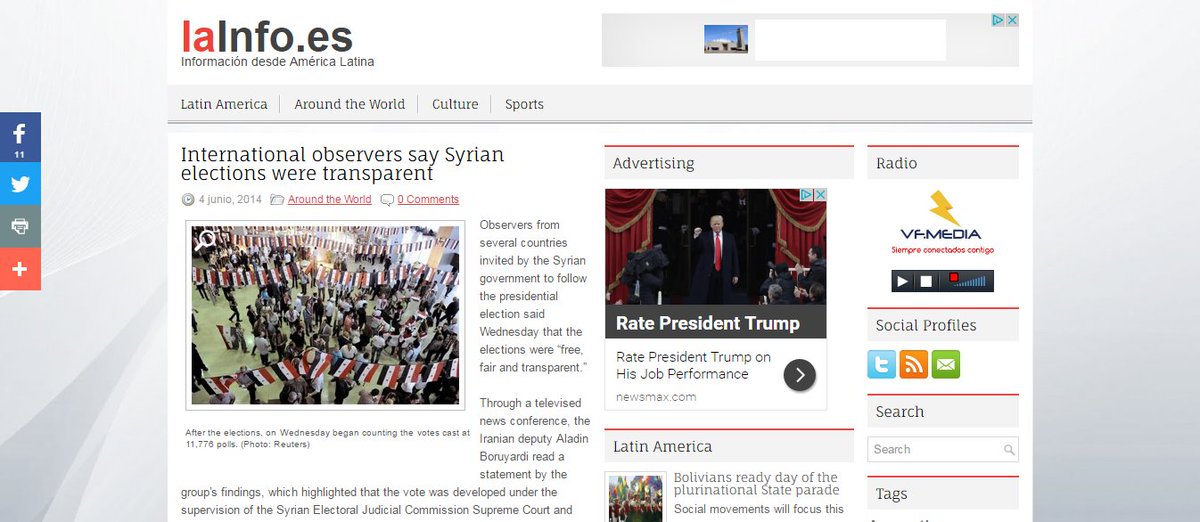Stop the radio player
Screen dimensions: 1200x522
click(926, 281)
